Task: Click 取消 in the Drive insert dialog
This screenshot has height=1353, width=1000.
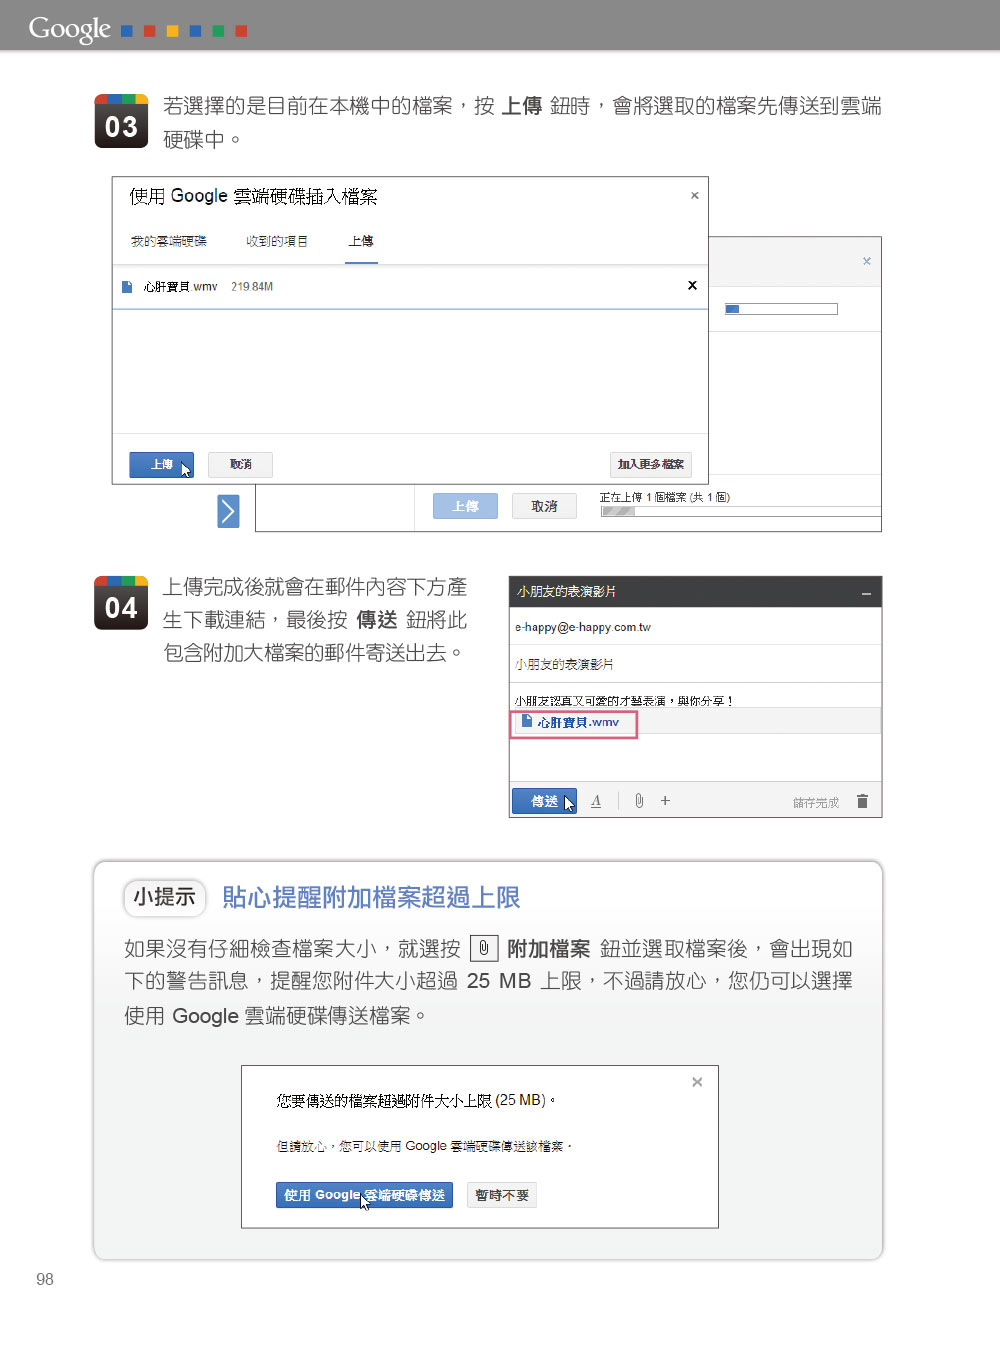Action: tap(240, 464)
